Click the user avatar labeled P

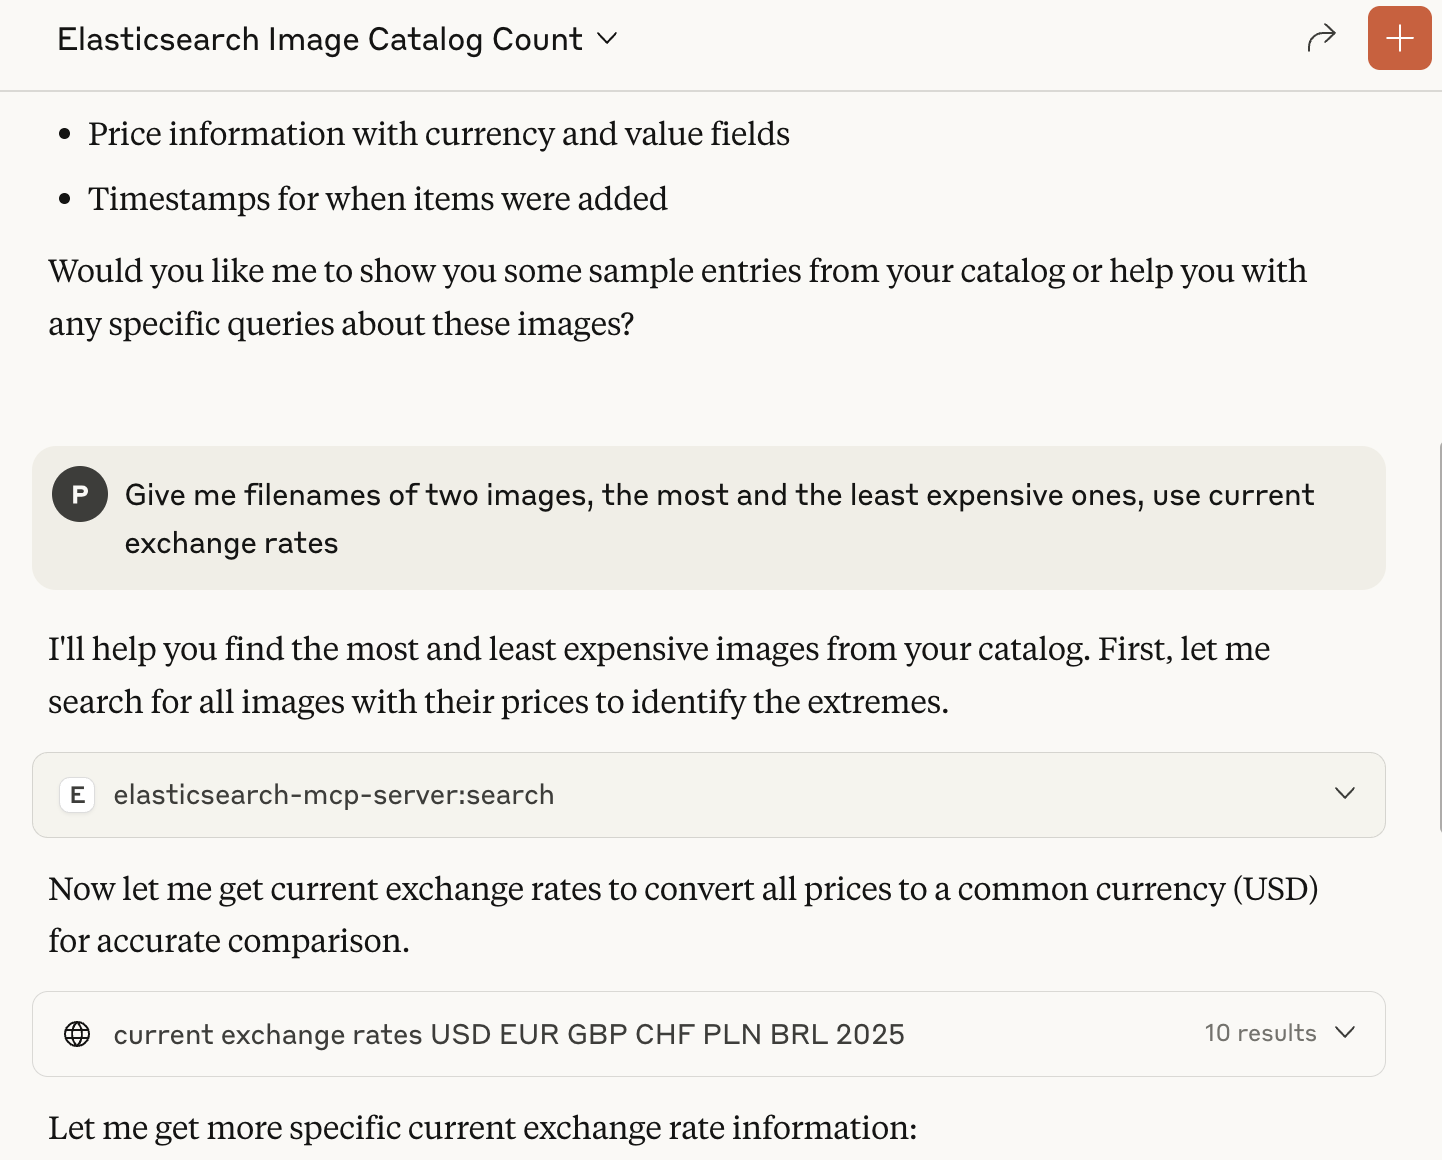(80, 494)
